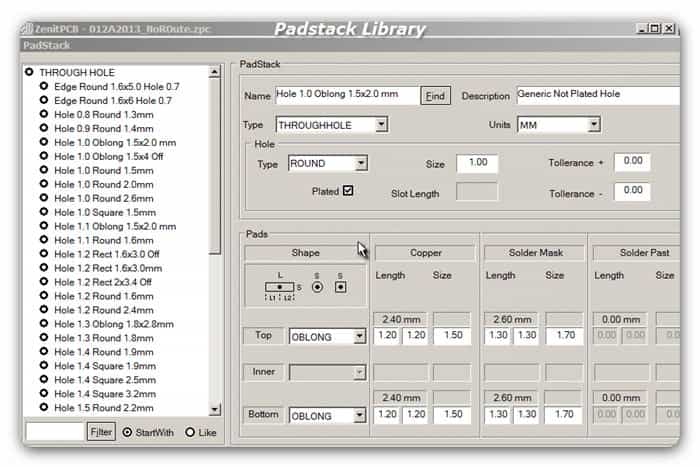
Task: Select Hole 1.0 Round 2.6mm
Action: tap(104, 198)
